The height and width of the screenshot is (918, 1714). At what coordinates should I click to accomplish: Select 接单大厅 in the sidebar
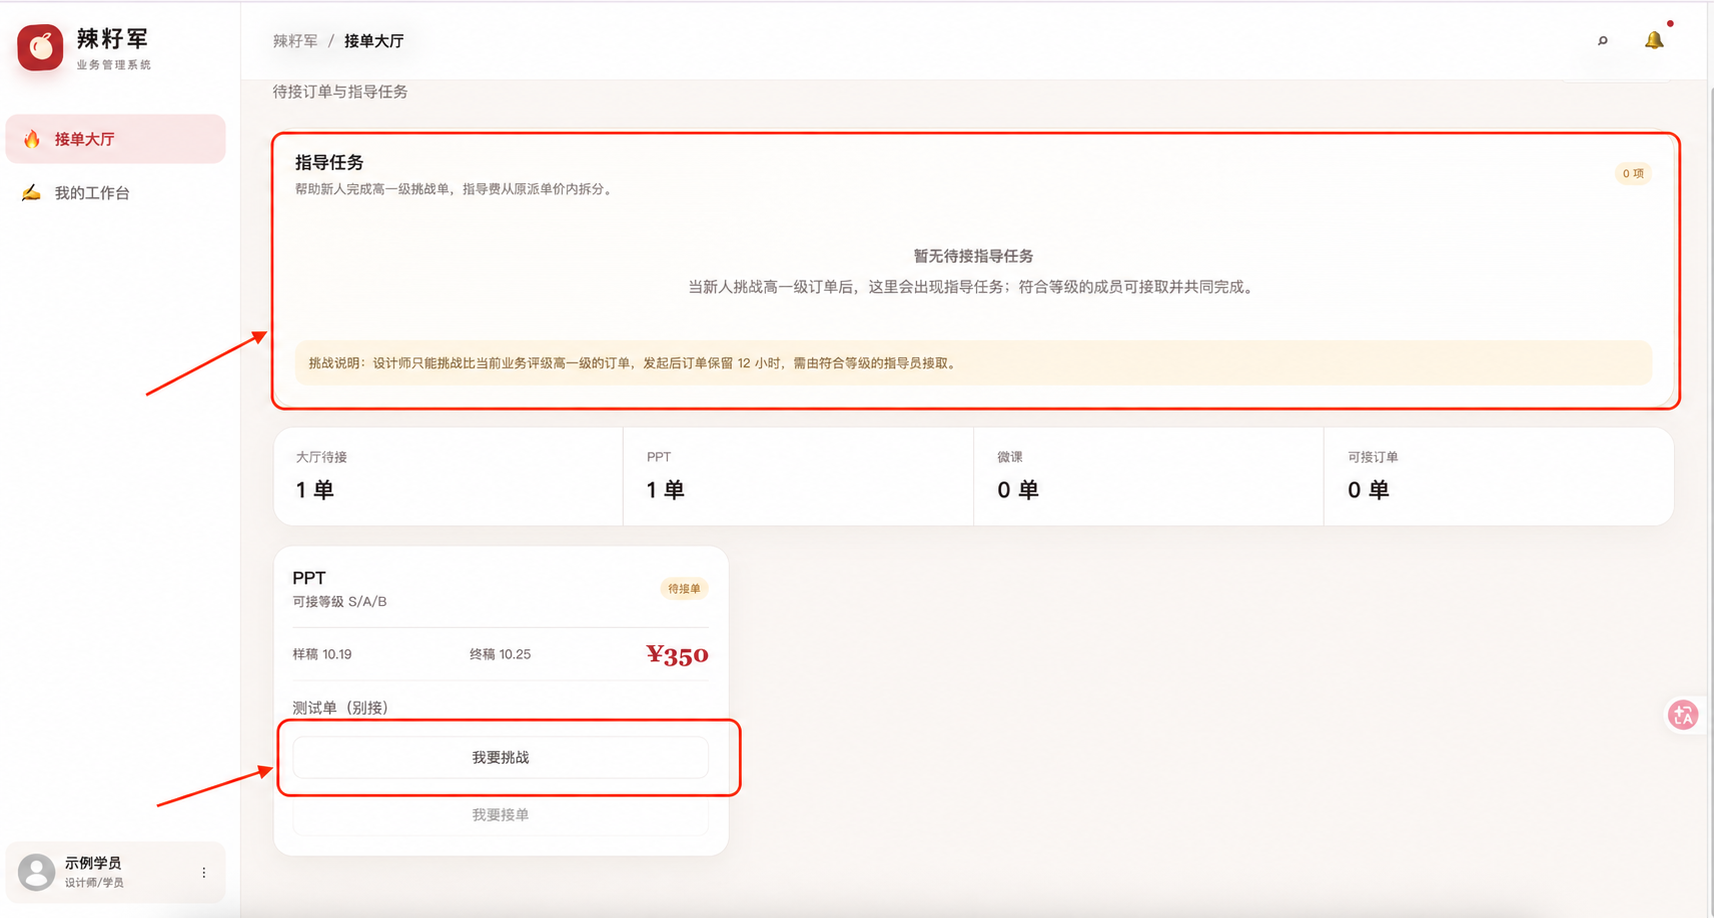116,139
